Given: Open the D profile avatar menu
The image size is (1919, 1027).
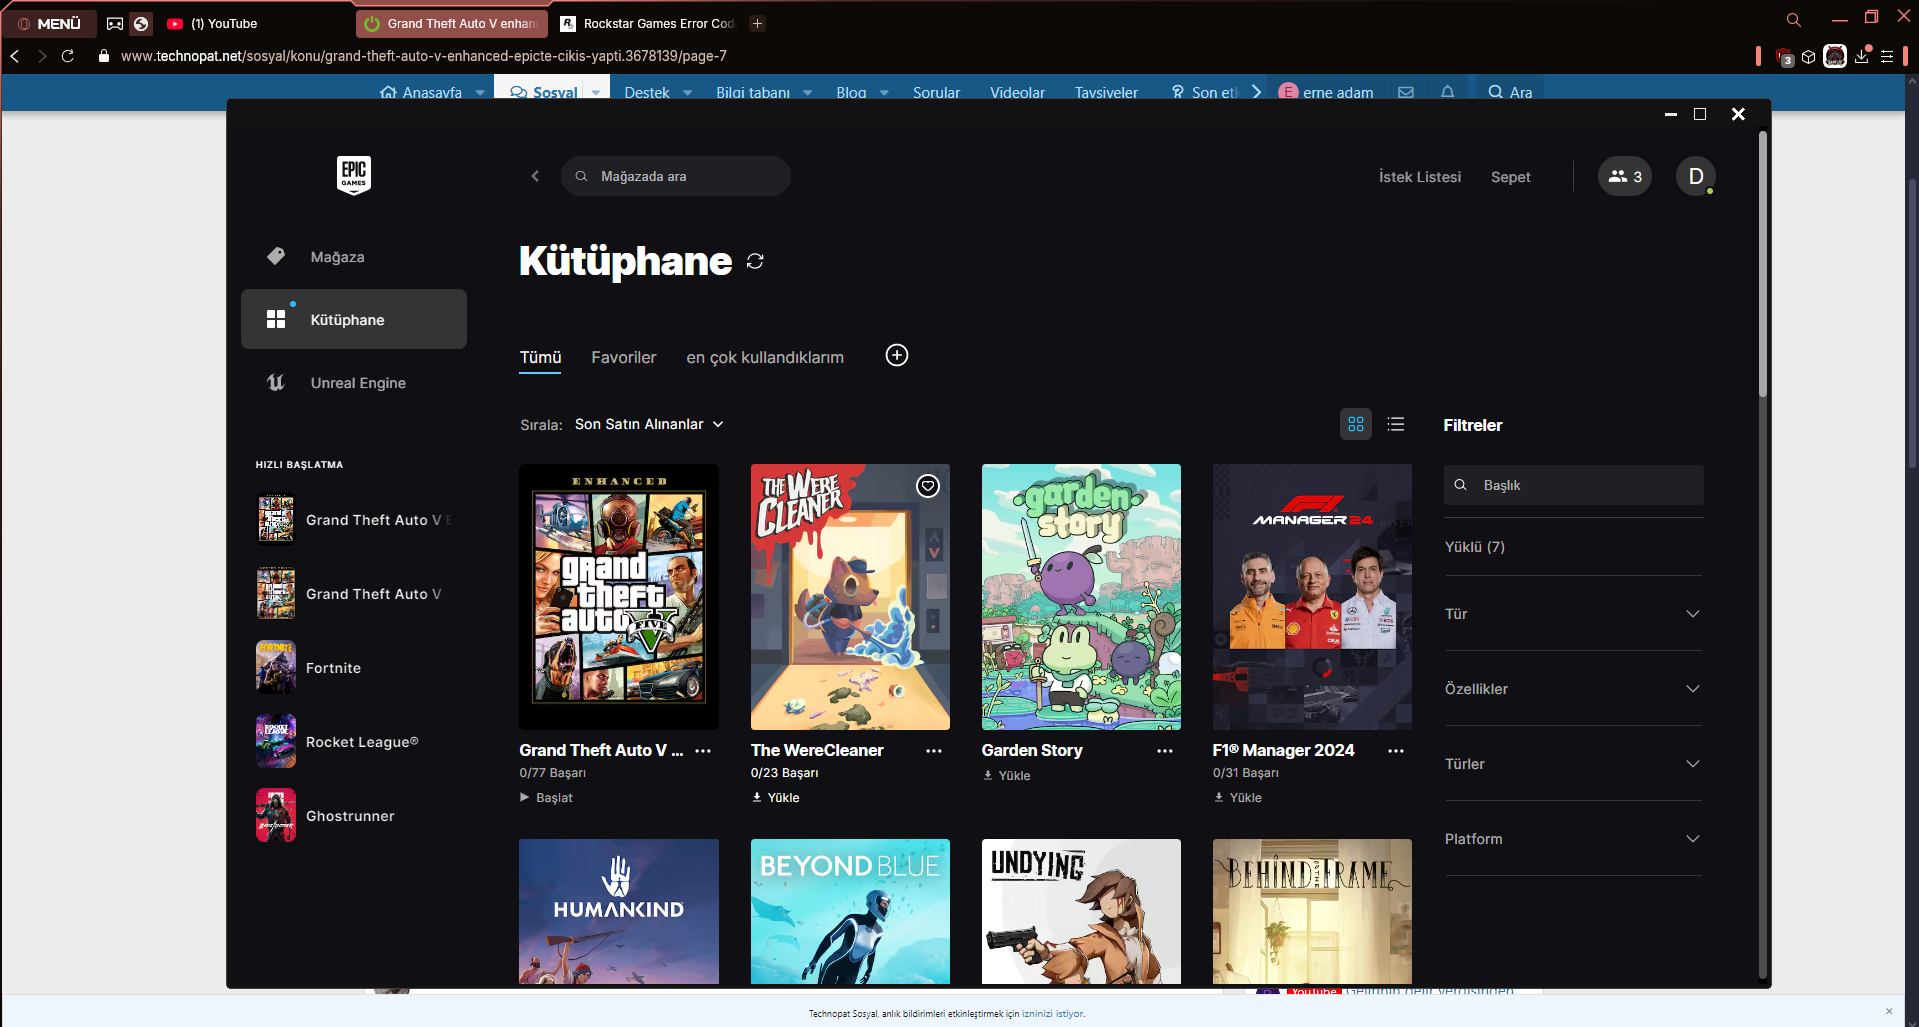Looking at the screenshot, I should point(1696,176).
